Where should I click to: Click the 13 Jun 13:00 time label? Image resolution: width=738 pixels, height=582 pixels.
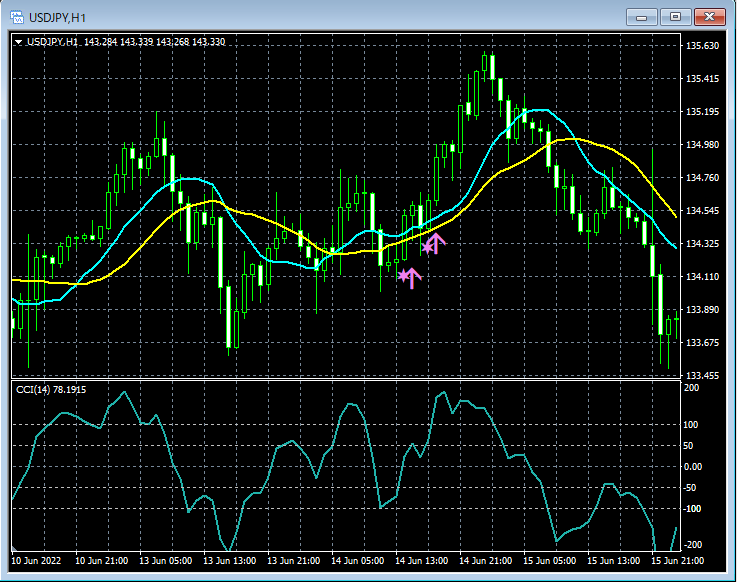(x=229, y=560)
